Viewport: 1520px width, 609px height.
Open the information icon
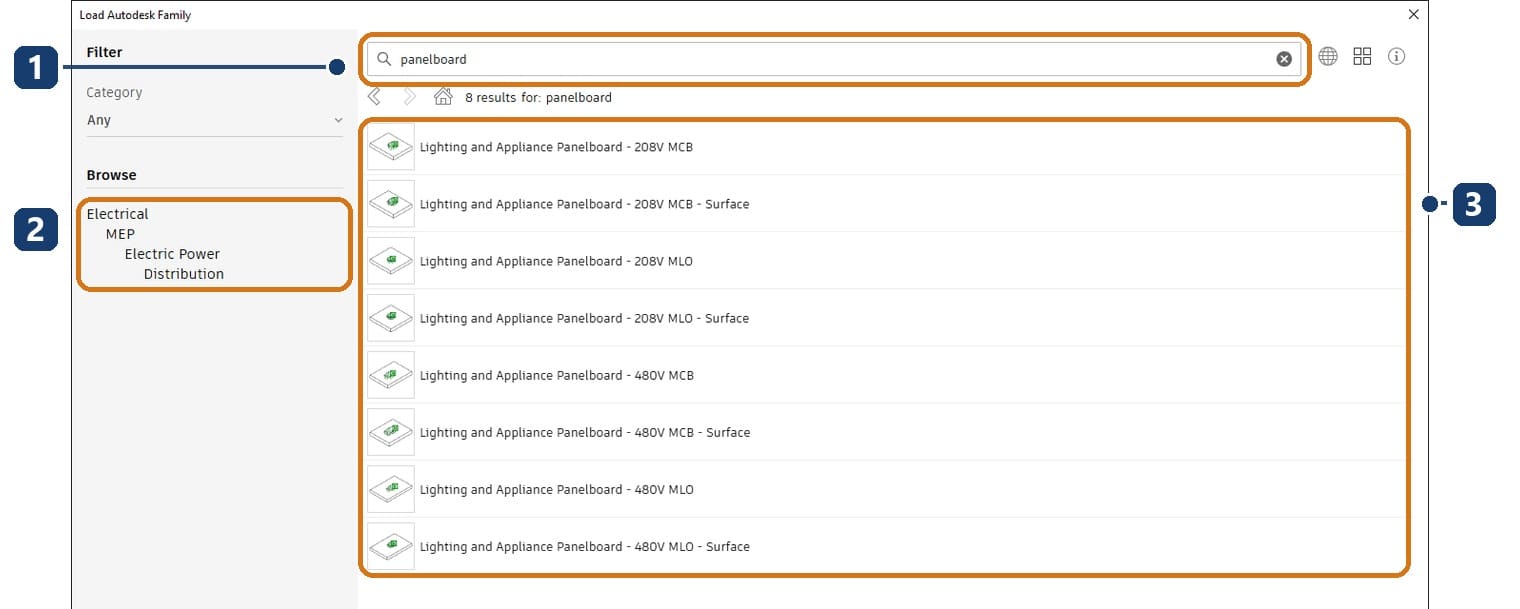pyautogui.click(x=1397, y=57)
